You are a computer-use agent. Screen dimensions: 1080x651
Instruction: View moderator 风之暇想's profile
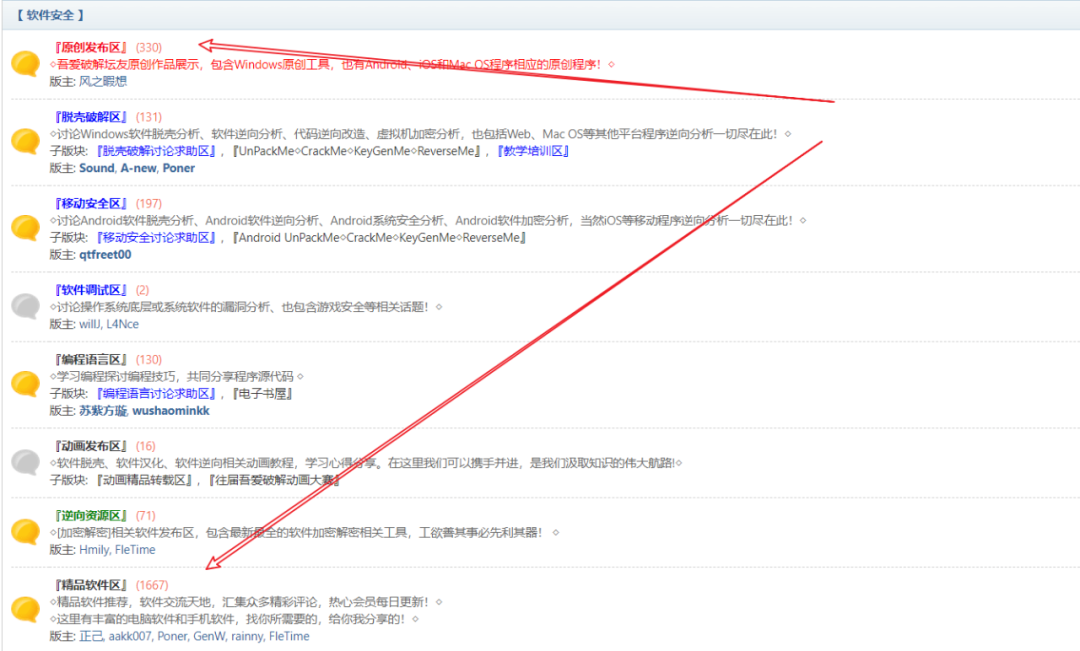click(x=103, y=82)
